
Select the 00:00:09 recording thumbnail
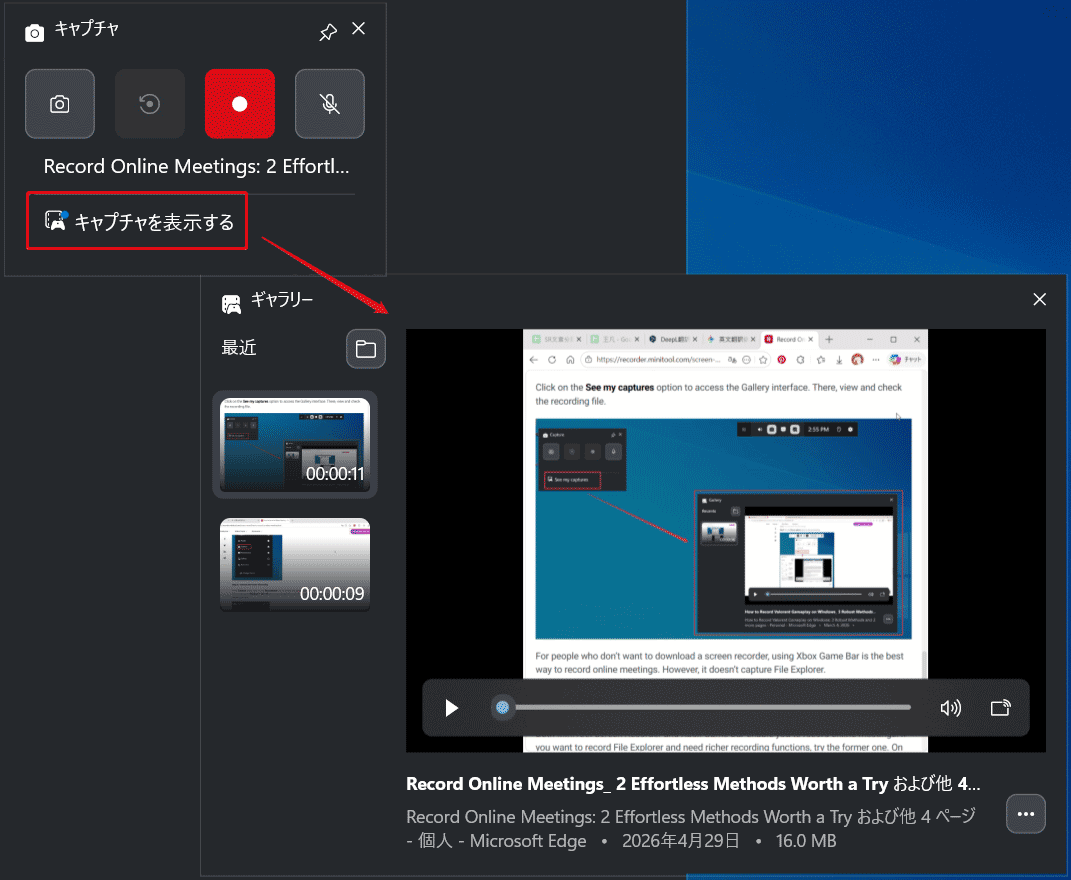(x=295, y=564)
